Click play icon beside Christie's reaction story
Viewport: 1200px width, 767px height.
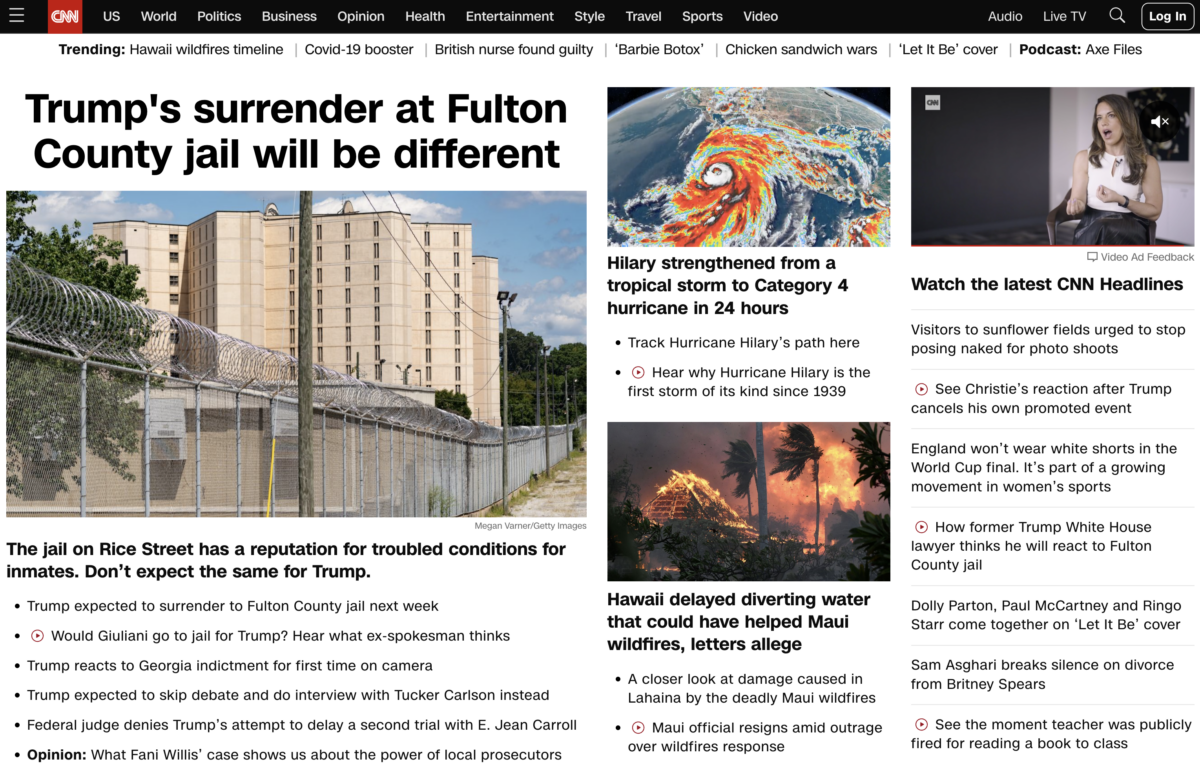(x=921, y=389)
